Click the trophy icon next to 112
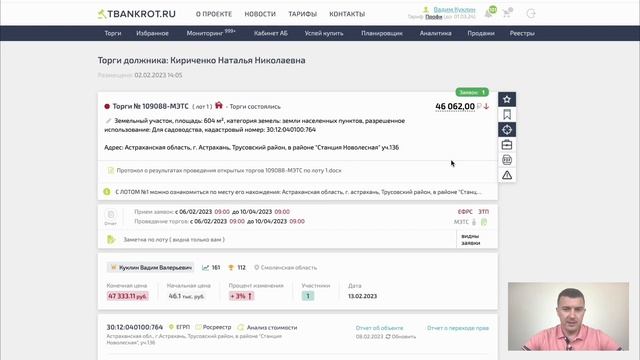Screen dimensions: 640x360 point(231,268)
